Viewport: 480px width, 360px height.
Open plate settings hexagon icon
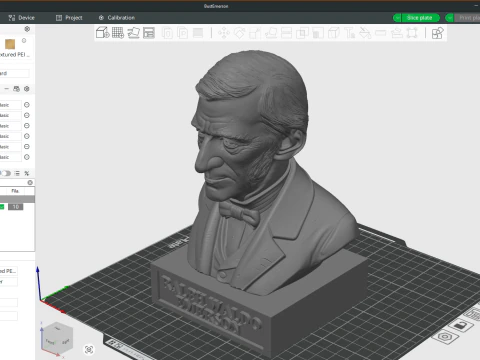point(445,336)
